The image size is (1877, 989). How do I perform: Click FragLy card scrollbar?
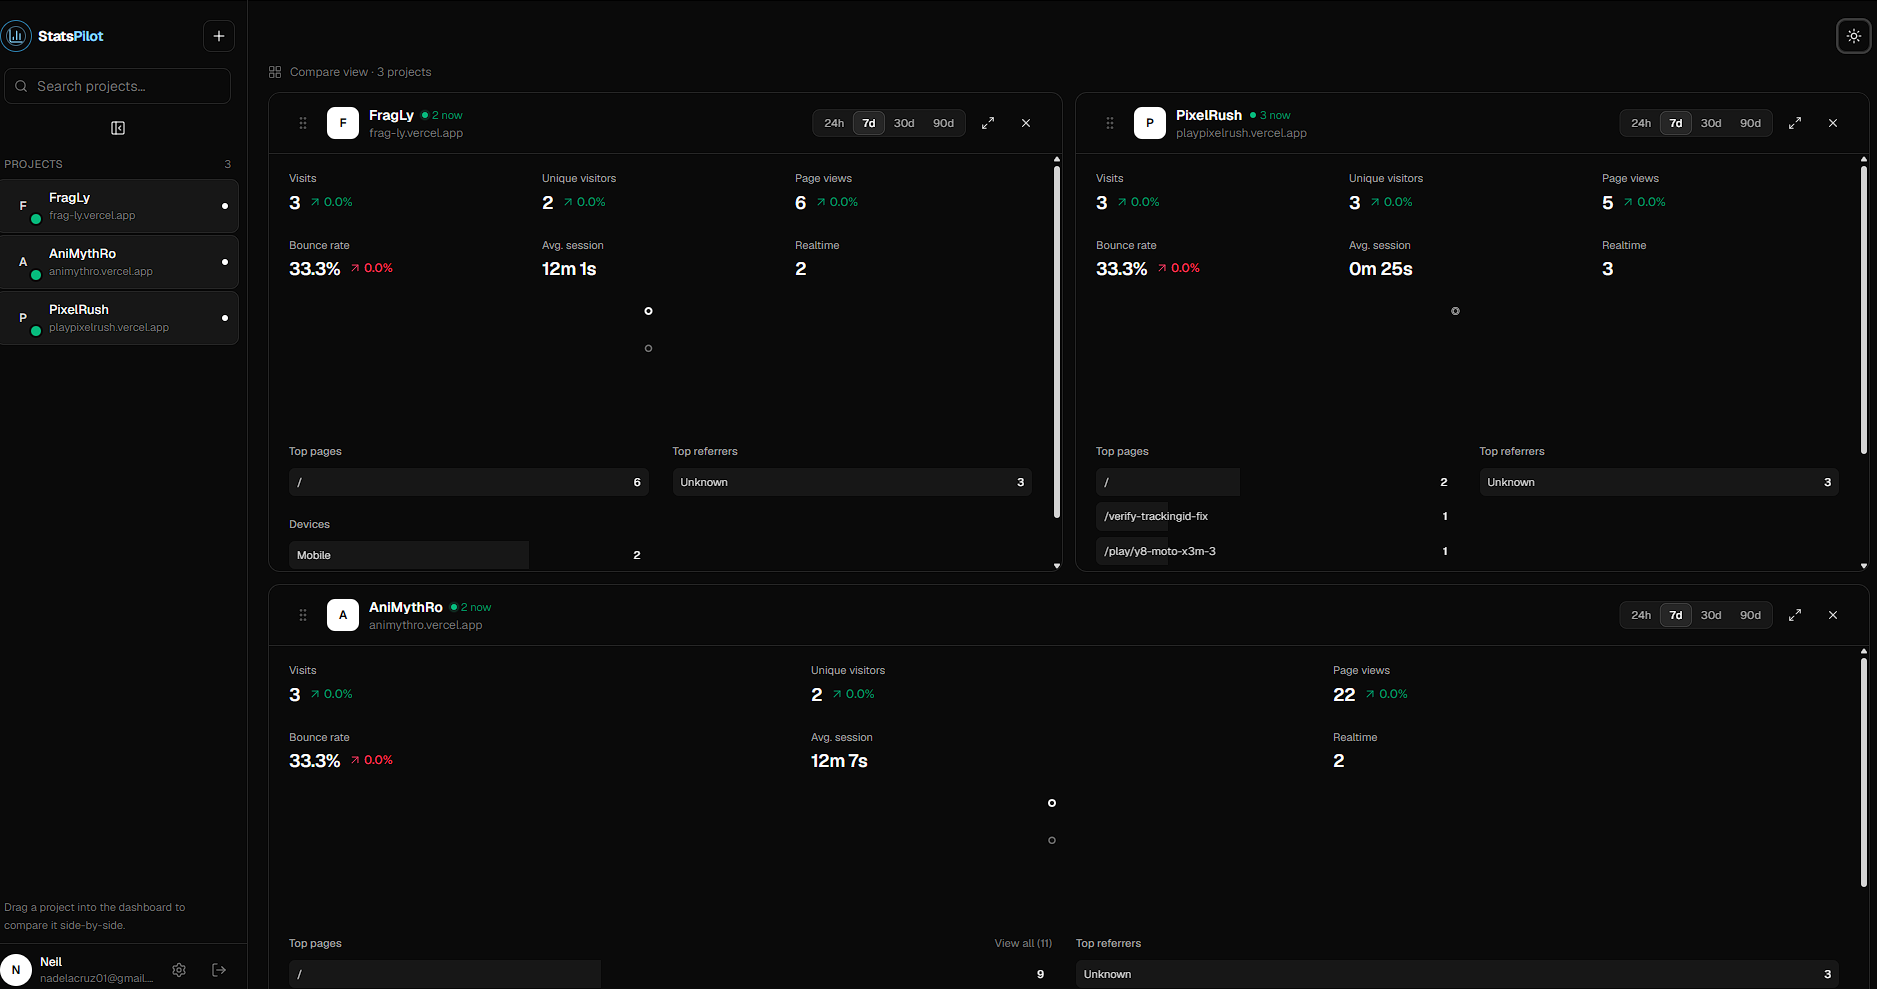click(x=1057, y=342)
